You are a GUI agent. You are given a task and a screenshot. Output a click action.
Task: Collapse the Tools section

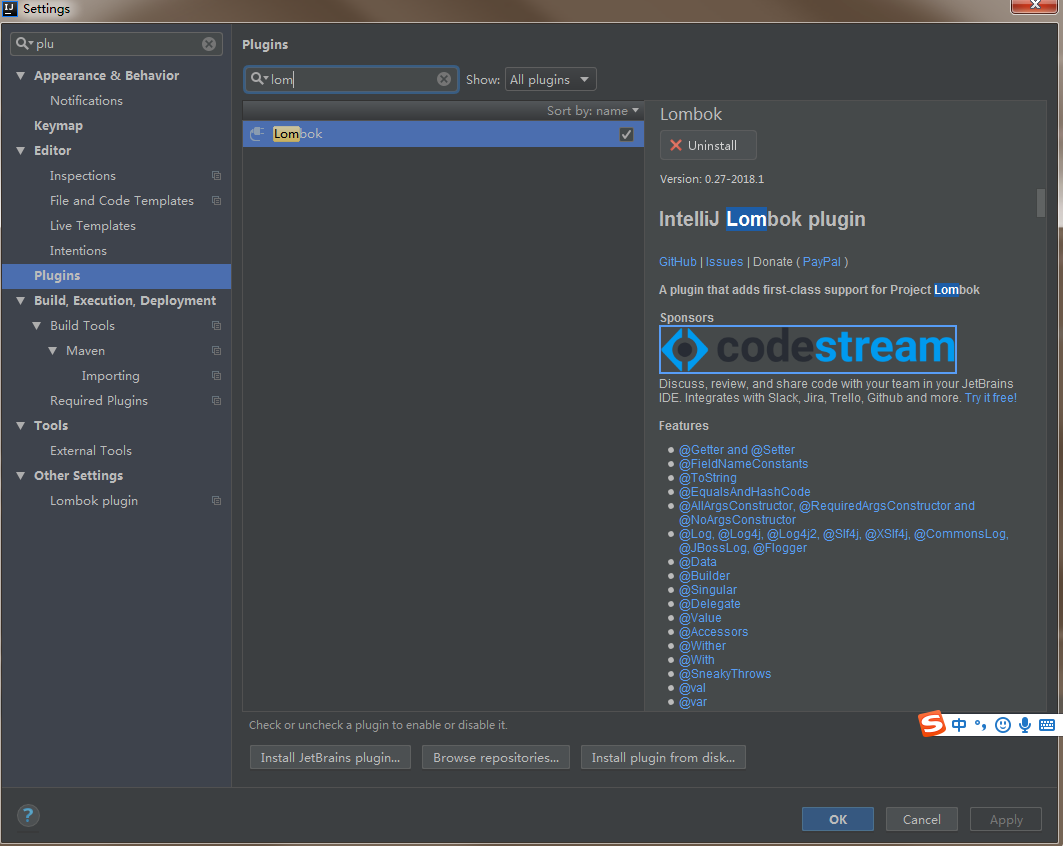(x=20, y=426)
